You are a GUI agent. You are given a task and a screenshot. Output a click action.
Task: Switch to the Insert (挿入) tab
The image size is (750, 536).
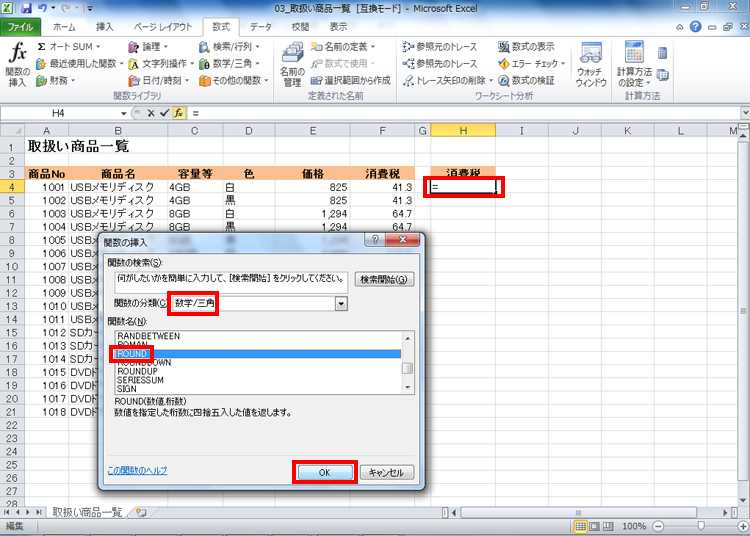[x=104, y=27]
